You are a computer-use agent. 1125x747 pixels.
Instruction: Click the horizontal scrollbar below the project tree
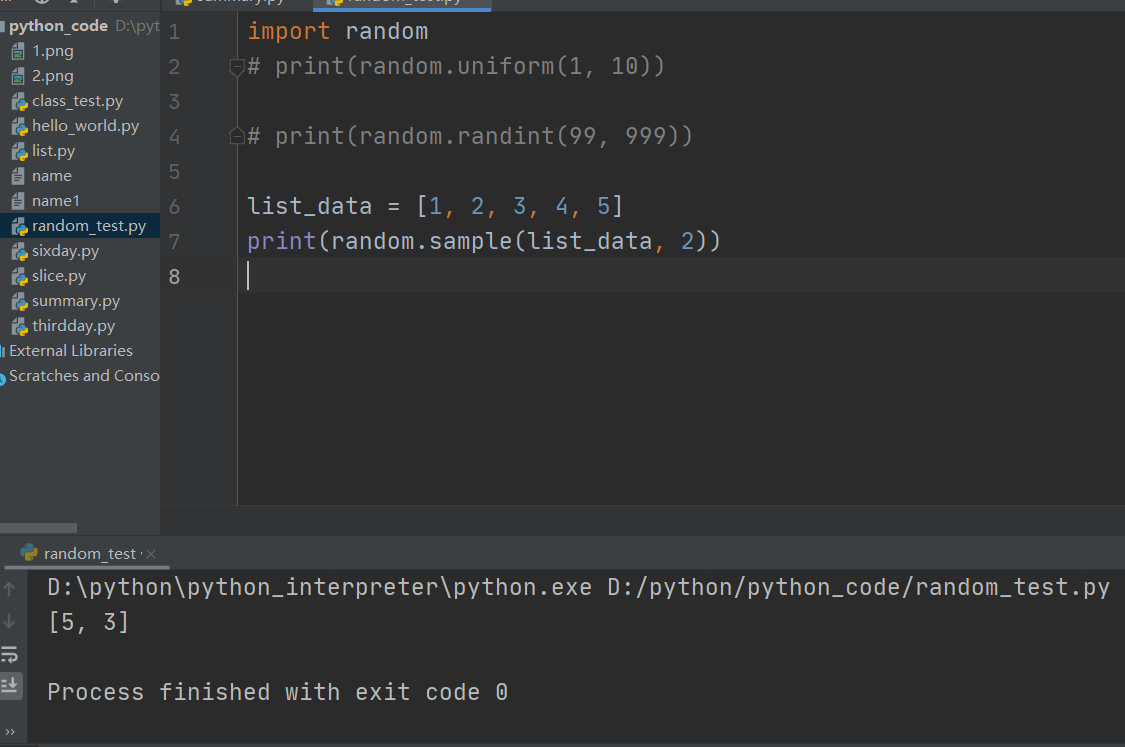tap(38, 527)
